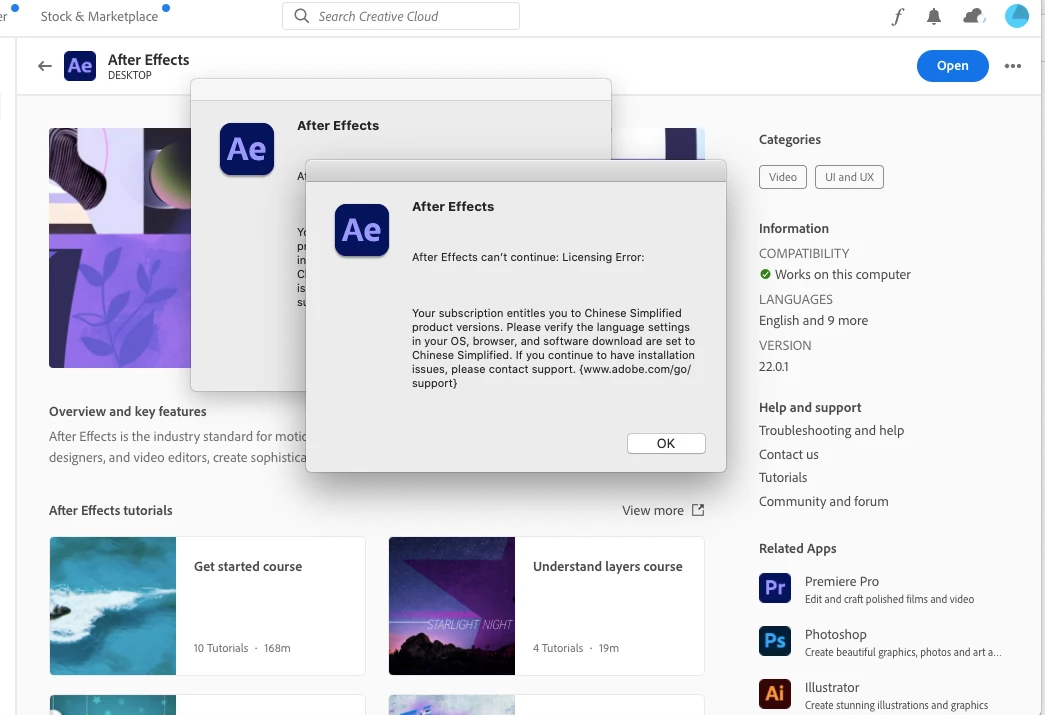Click the Illustrator app icon
The image size is (1045, 715).
pyautogui.click(x=774, y=694)
